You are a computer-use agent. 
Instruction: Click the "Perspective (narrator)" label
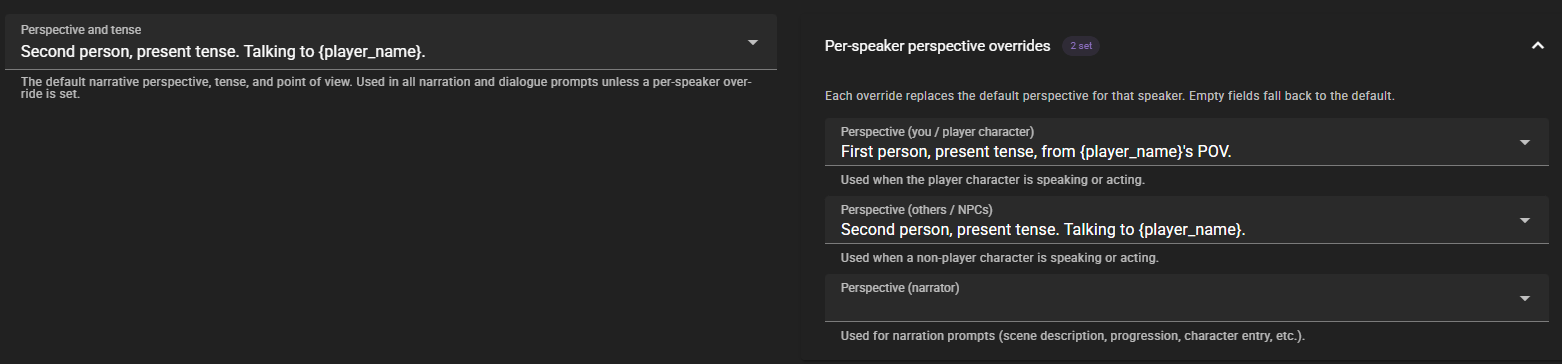900,287
